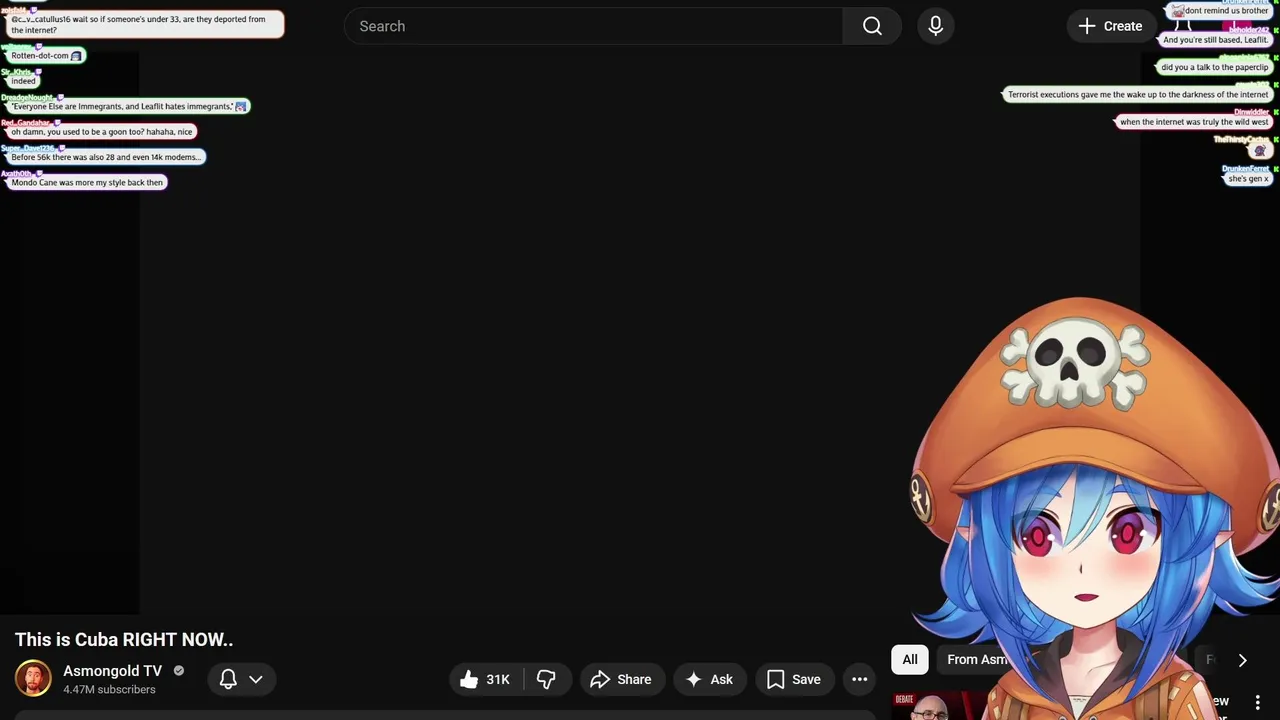Click chat message 'did you a talk to the paperclip'
1280x720 pixels.
(1215, 68)
